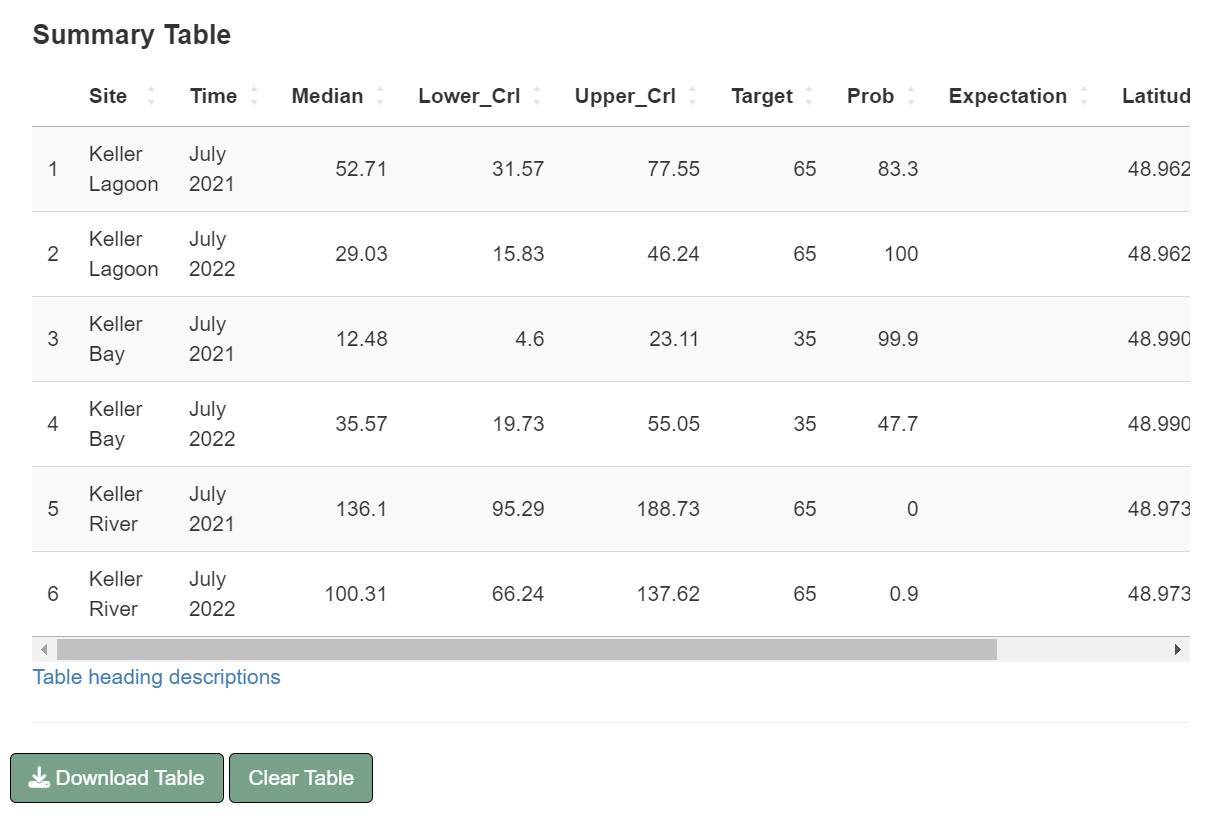Click the Upper_CrI sort arrows icon

693,96
